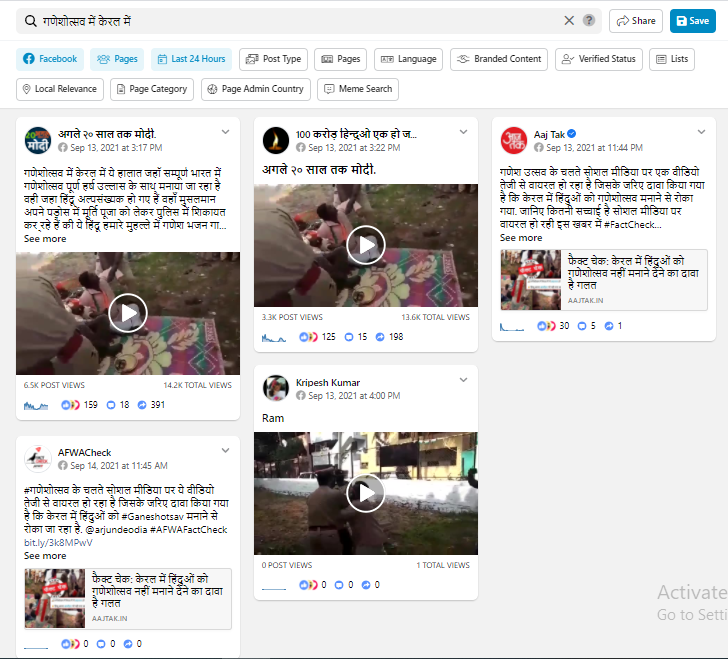Click the comments icon showing 5

pyautogui.click(x=582, y=326)
